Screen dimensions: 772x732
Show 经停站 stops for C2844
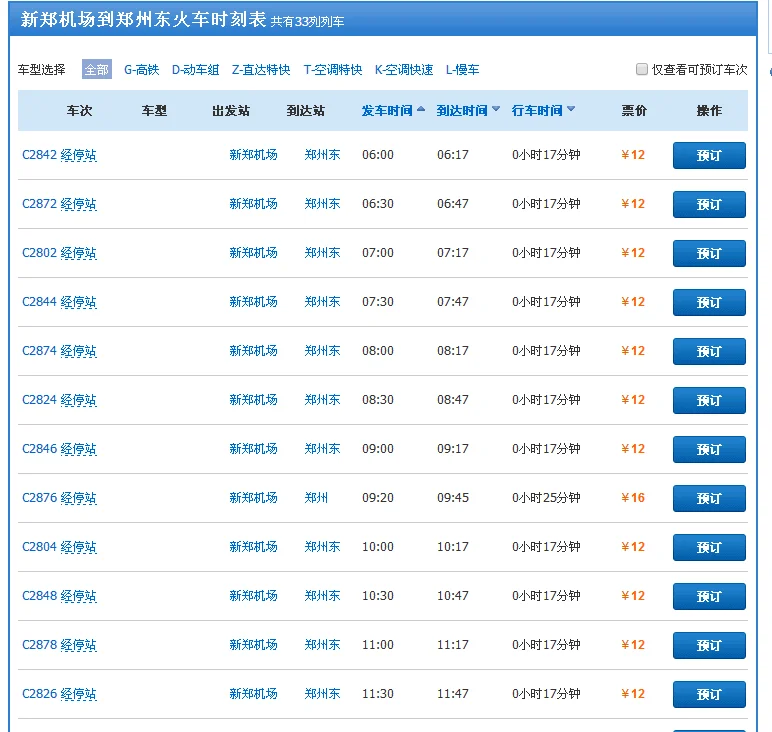(x=78, y=302)
